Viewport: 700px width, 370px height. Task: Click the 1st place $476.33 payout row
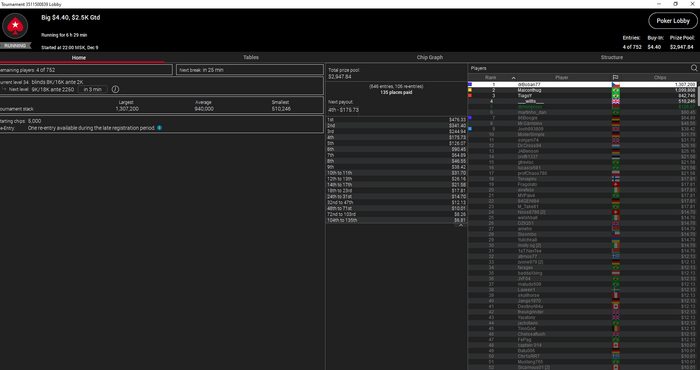pos(396,120)
